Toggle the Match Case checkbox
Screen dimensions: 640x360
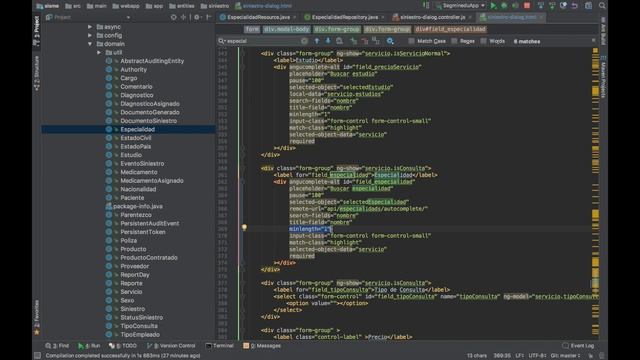tap(411, 41)
